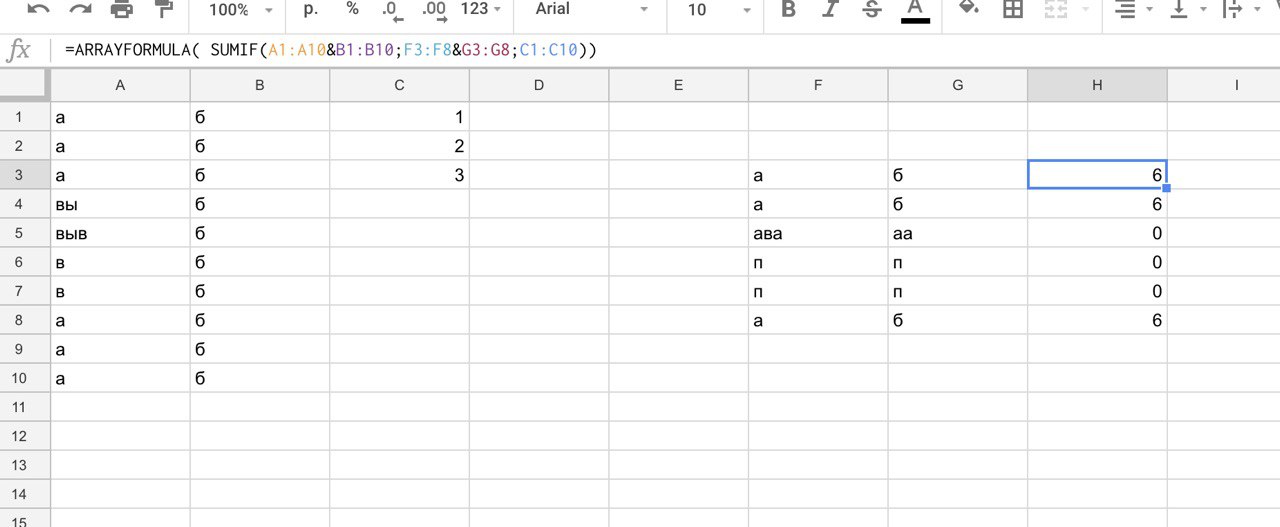Select cell B10 containing б

click(260, 378)
